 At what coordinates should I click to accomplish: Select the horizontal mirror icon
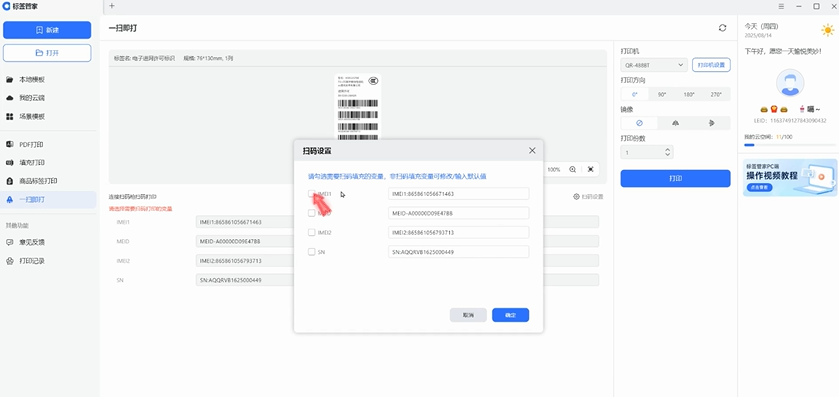pyautogui.click(x=675, y=123)
